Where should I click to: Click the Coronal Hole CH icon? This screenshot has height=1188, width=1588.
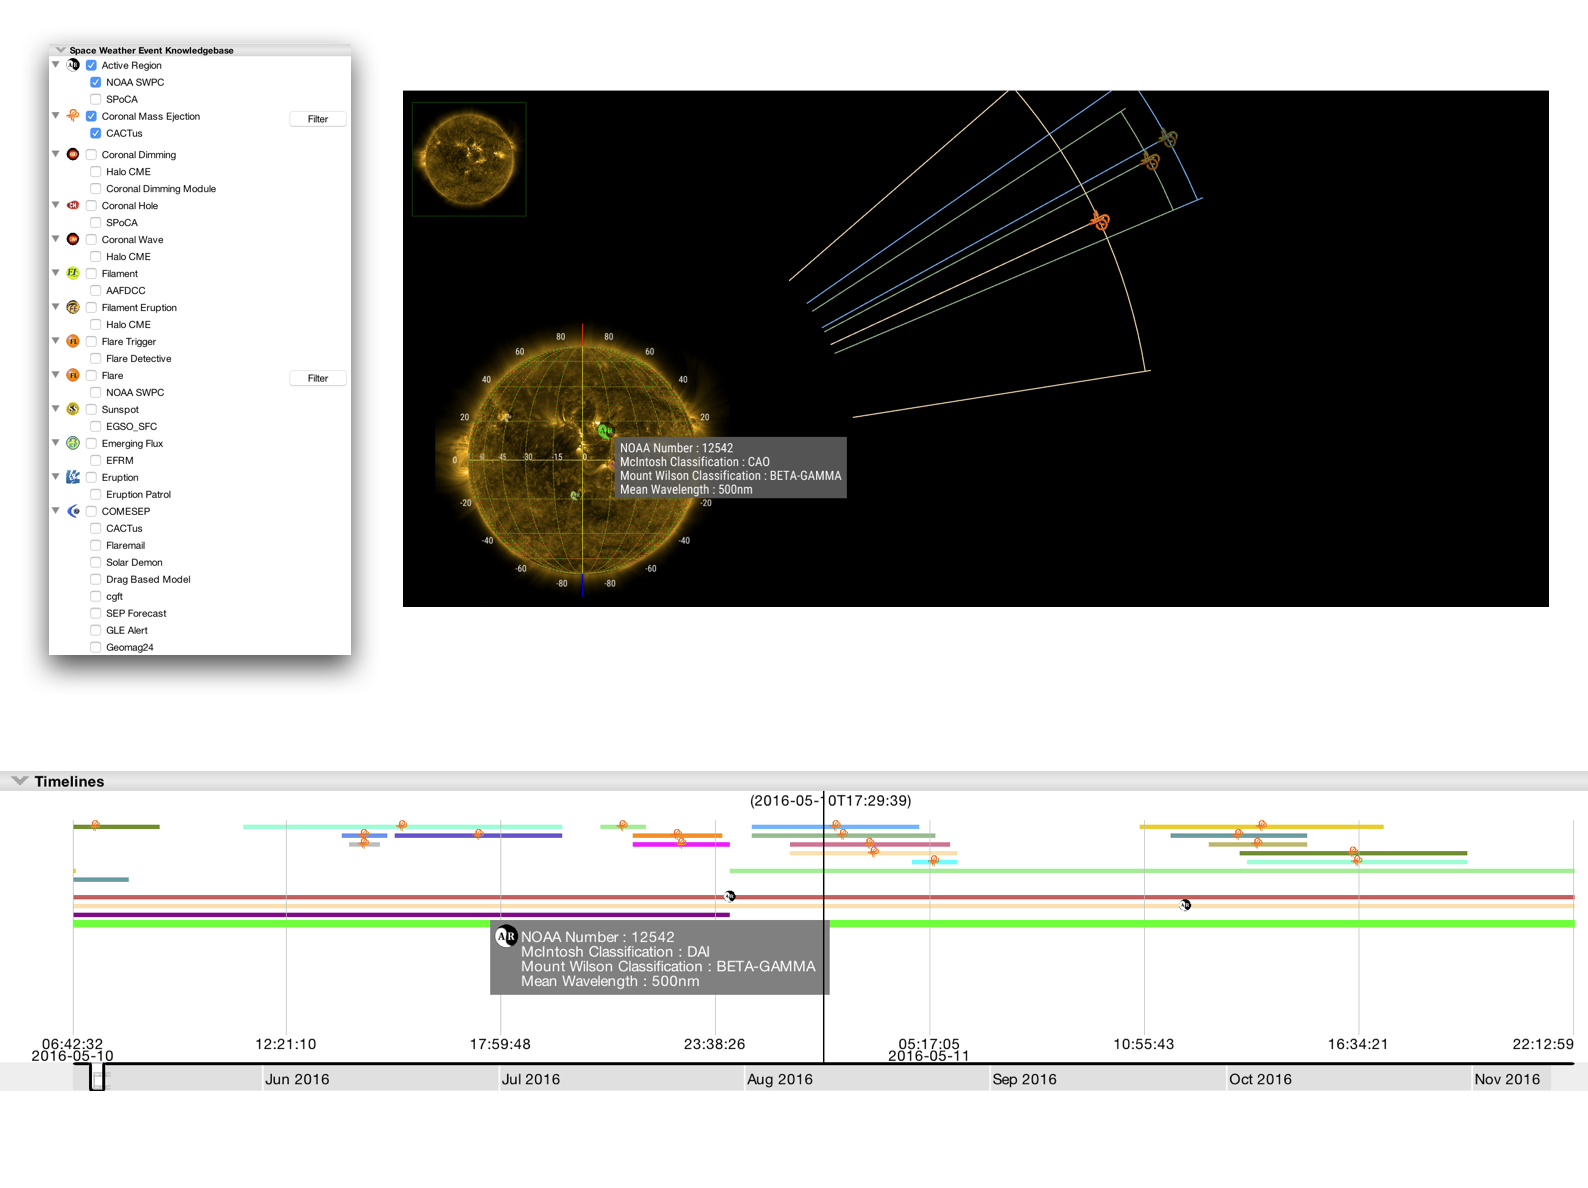(73, 205)
